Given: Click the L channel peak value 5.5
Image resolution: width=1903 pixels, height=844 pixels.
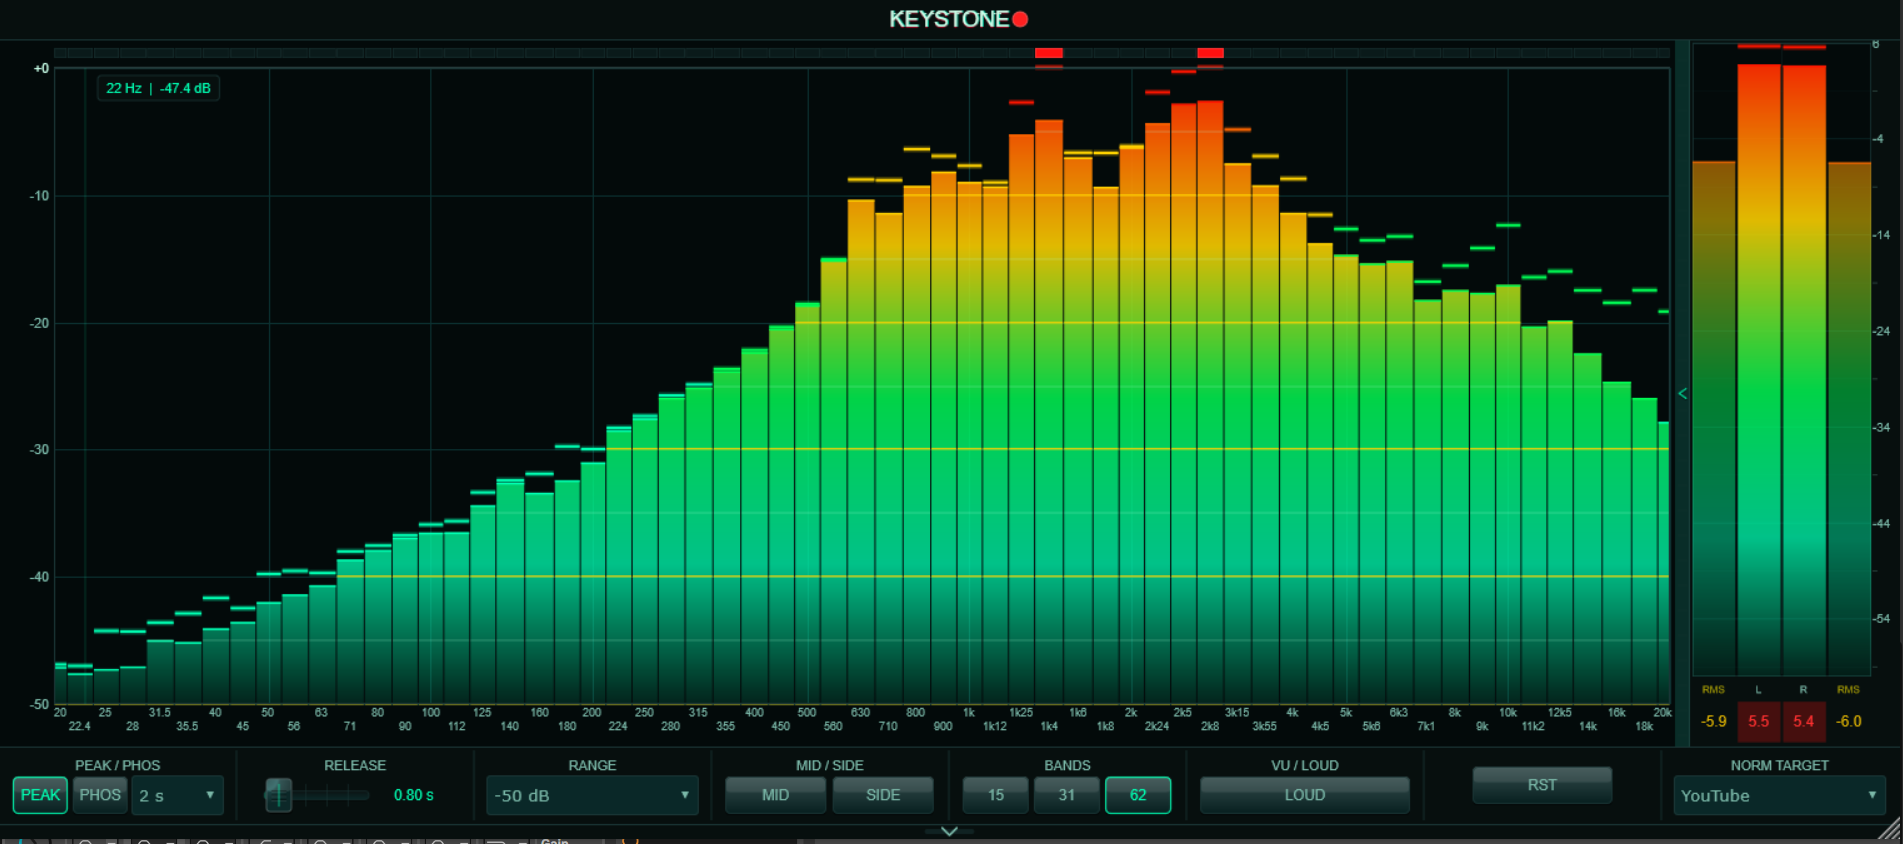Looking at the screenshot, I should click(1759, 721).
